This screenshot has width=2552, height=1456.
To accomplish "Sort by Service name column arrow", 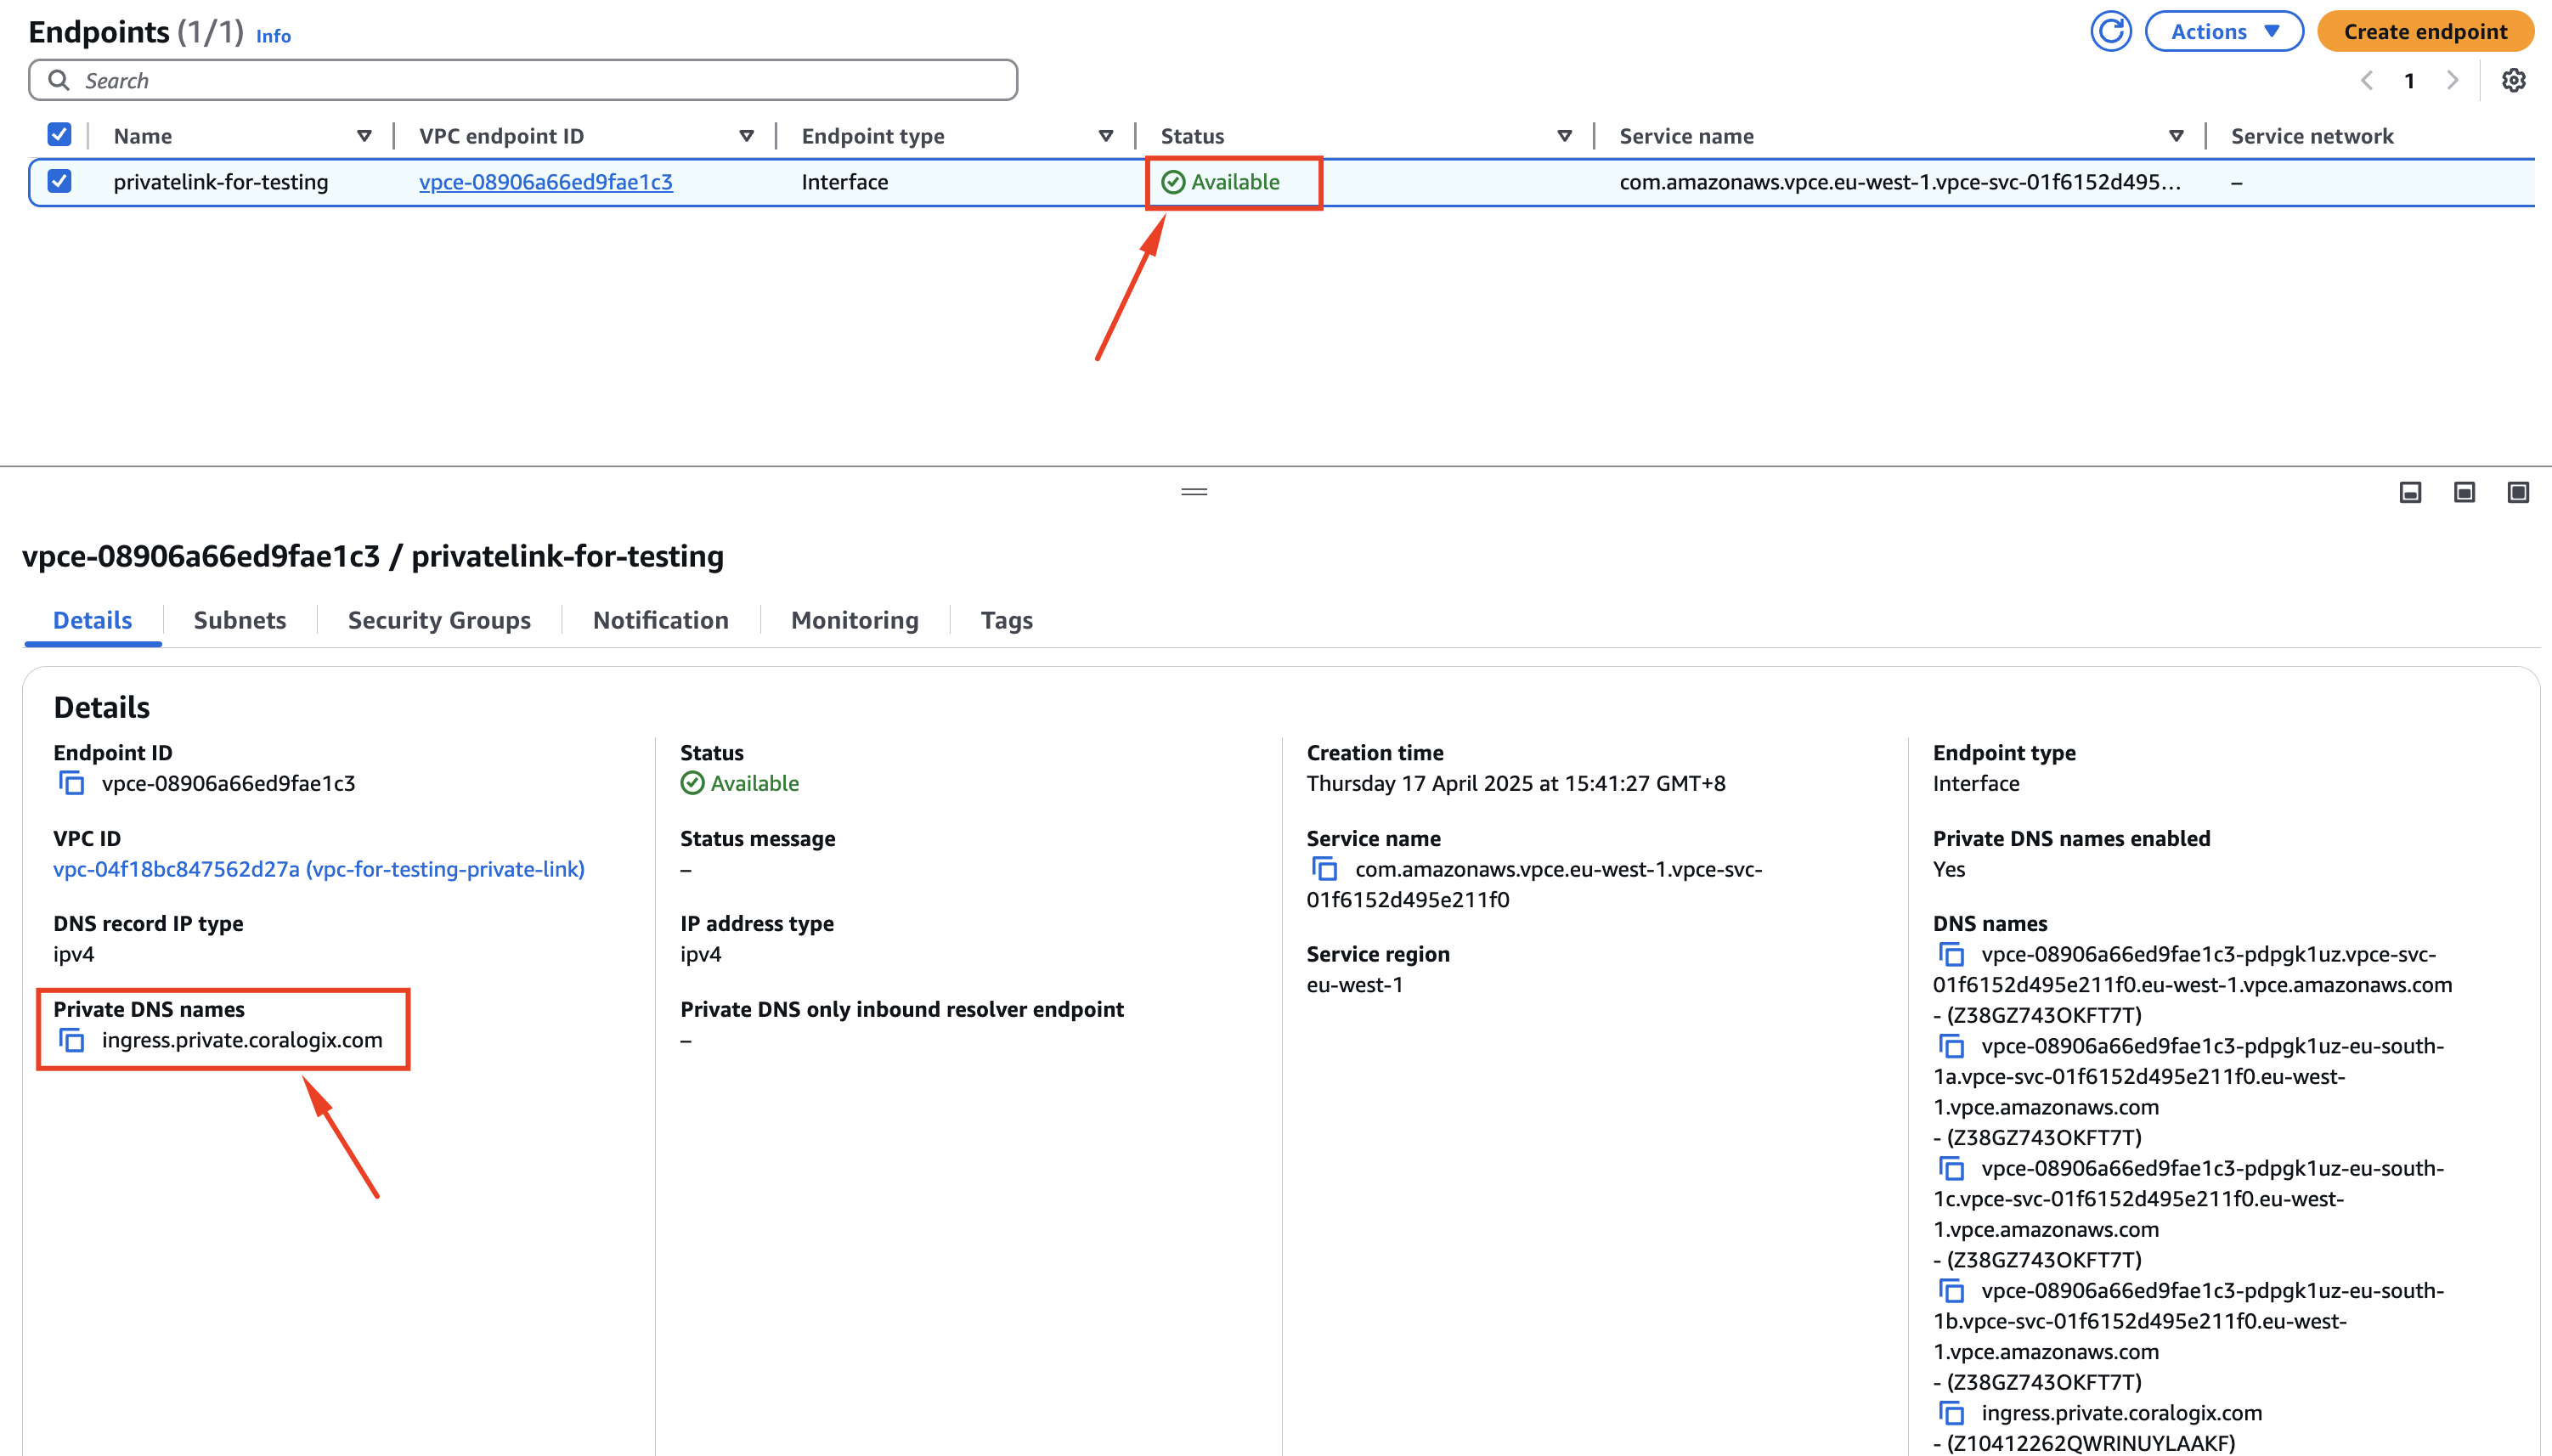I will pyautogui.click(x=2175, y=136).
